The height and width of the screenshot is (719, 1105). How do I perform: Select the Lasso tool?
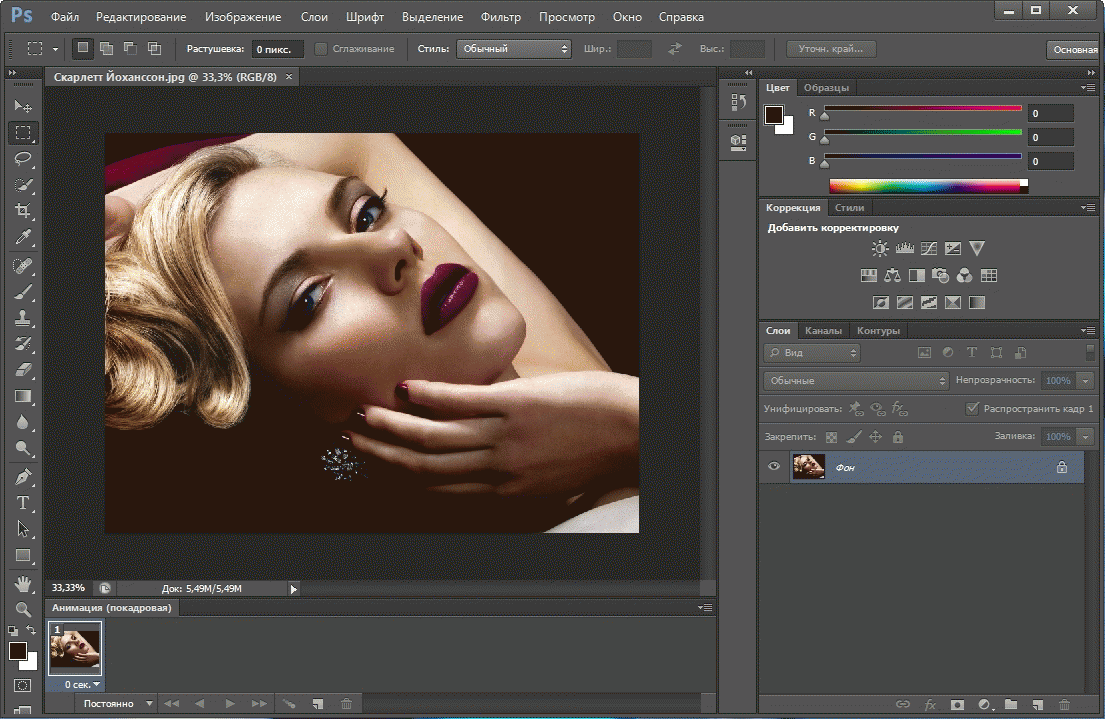pyautogui.click(x=23, y=159)
